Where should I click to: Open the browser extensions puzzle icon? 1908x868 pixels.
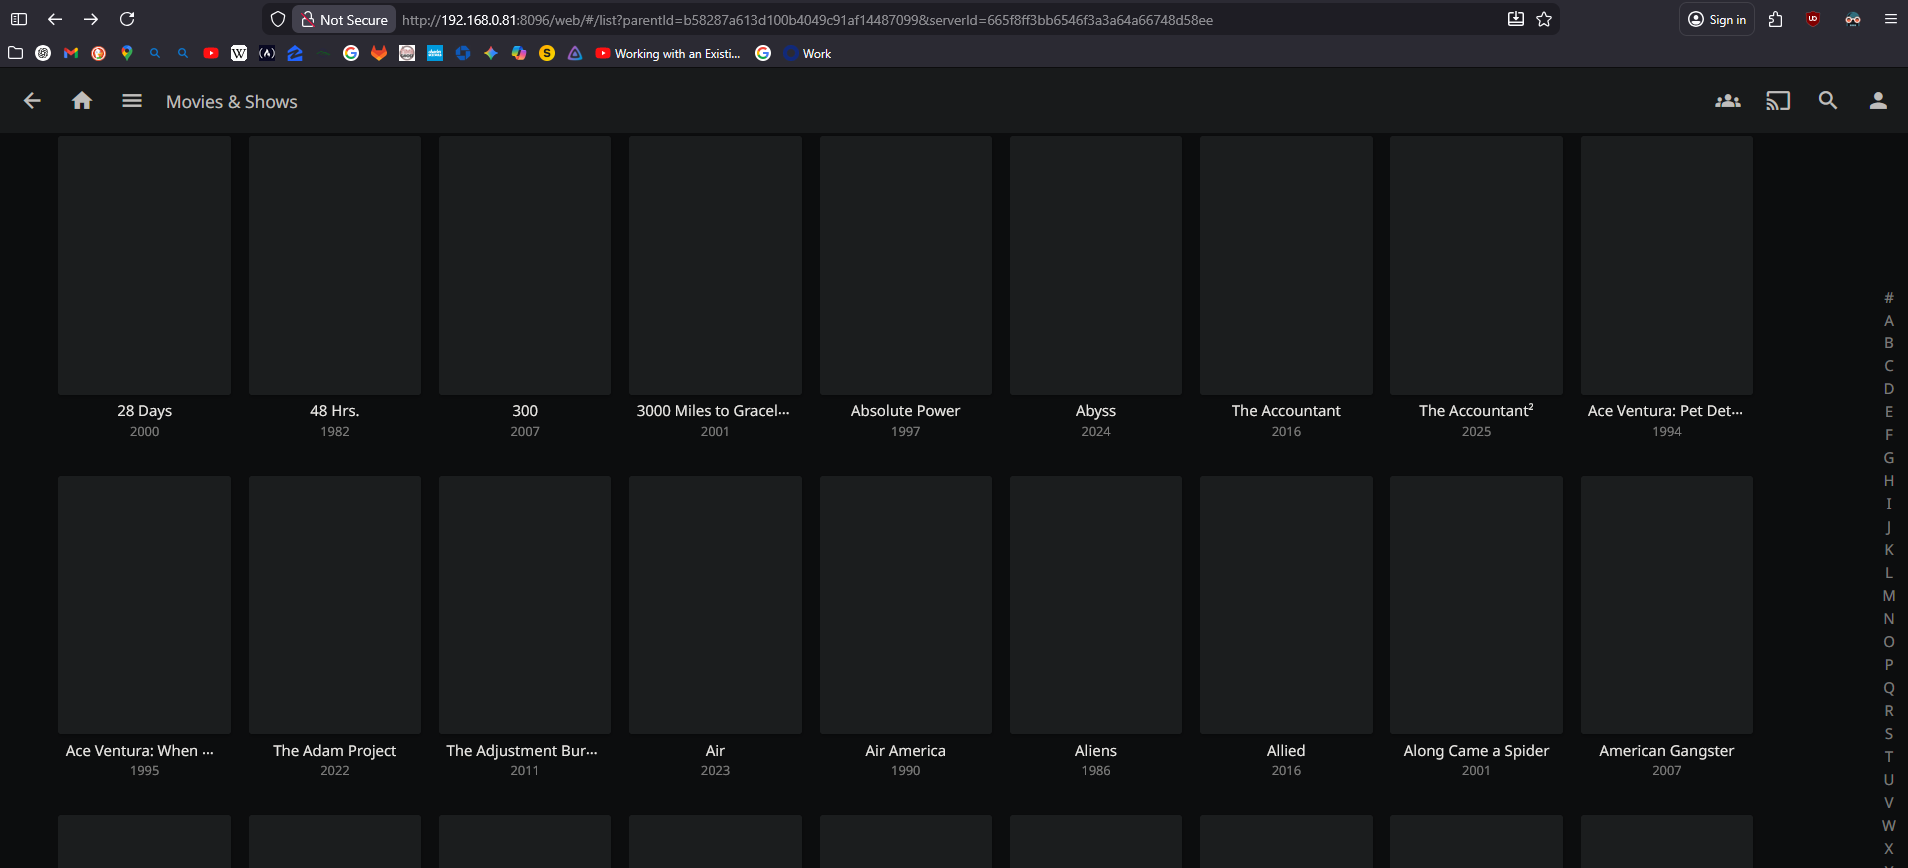(1775, 19)
